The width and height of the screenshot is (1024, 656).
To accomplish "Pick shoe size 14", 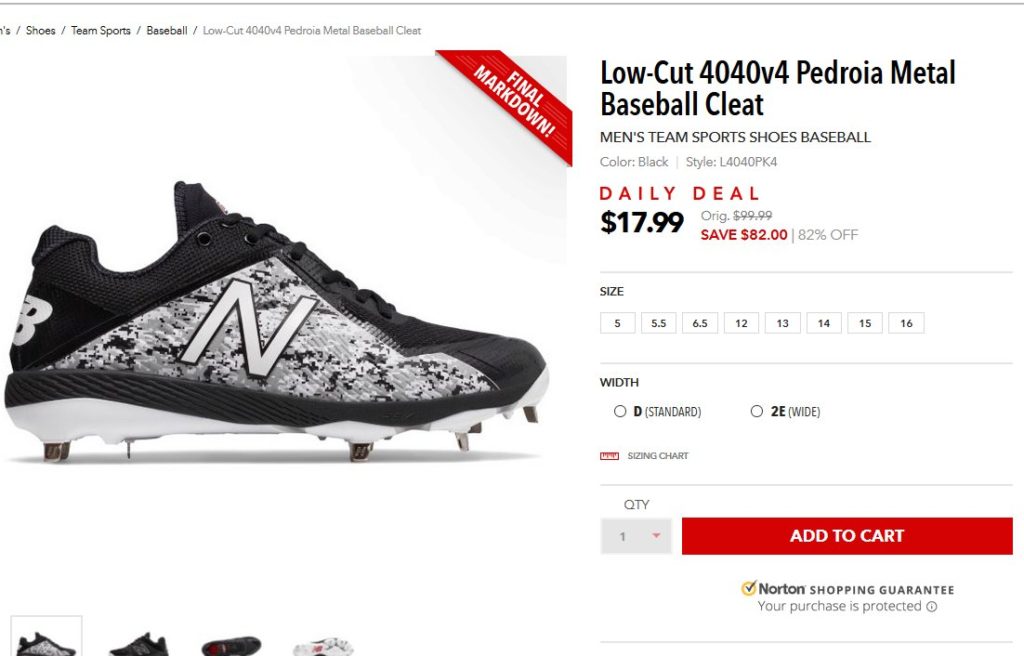I will 823,323.
